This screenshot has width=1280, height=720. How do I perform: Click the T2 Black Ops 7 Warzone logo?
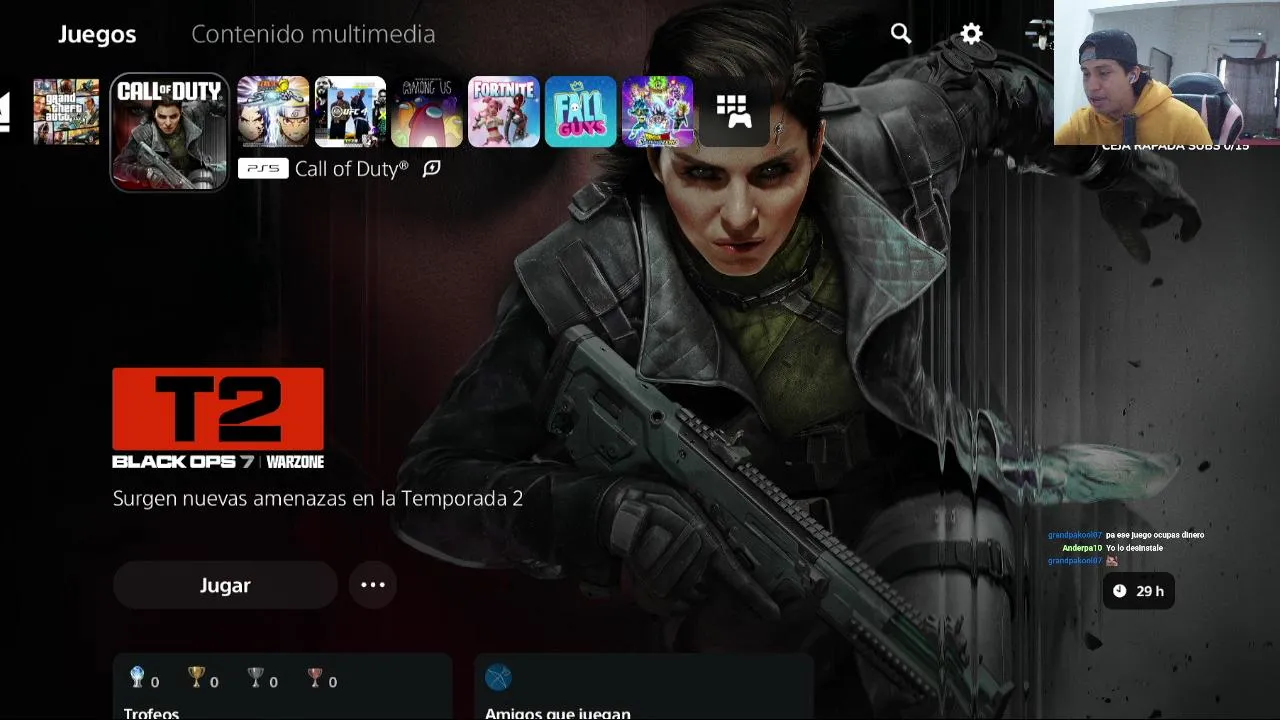point(218,418)
